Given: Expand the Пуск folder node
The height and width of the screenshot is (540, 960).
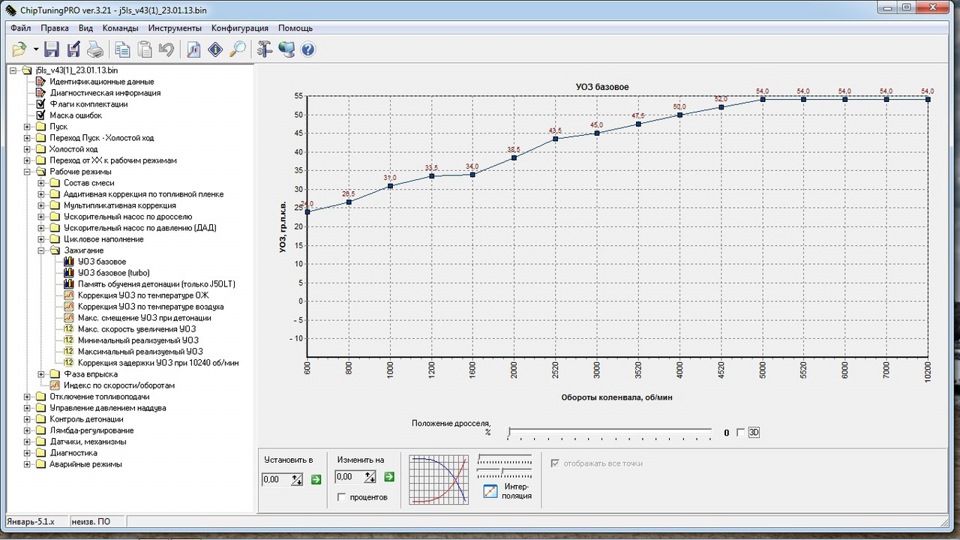Looking at the screenshot, I should click(x=27, y=127).
